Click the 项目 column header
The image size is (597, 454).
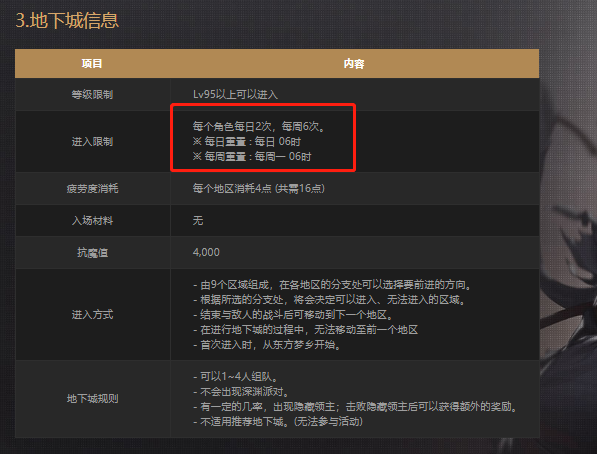(x=92, y=64)
